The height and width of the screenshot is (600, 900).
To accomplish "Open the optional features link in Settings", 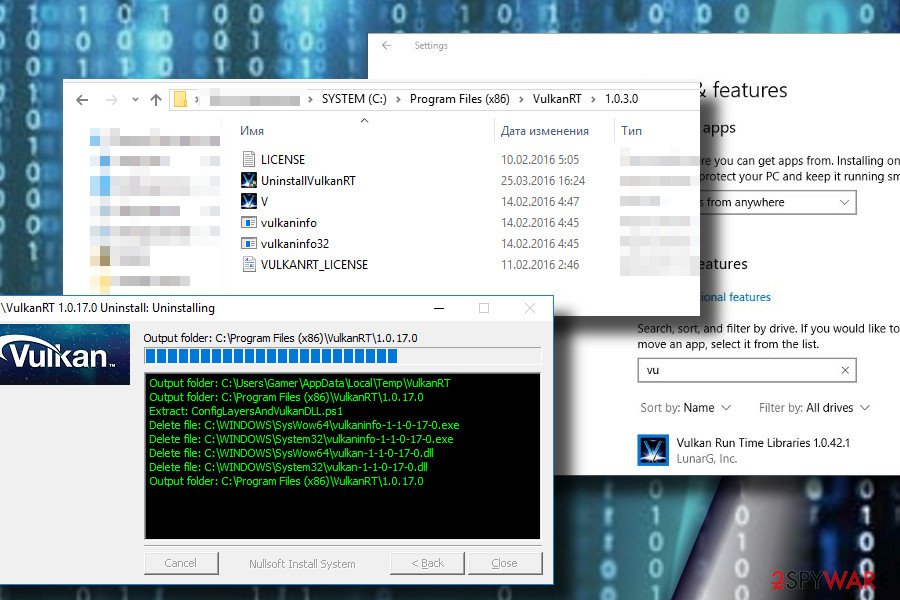I will click(x=735, y=297).
